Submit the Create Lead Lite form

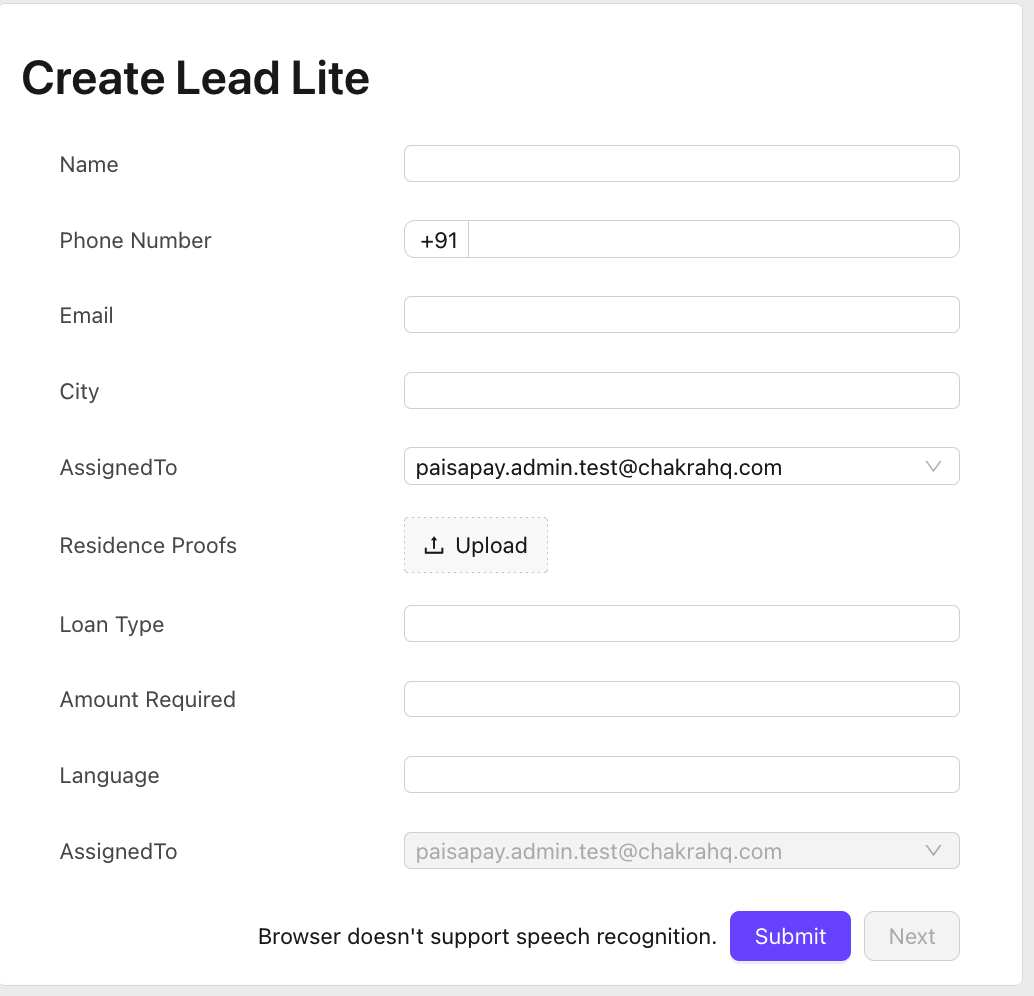[790, 937]
